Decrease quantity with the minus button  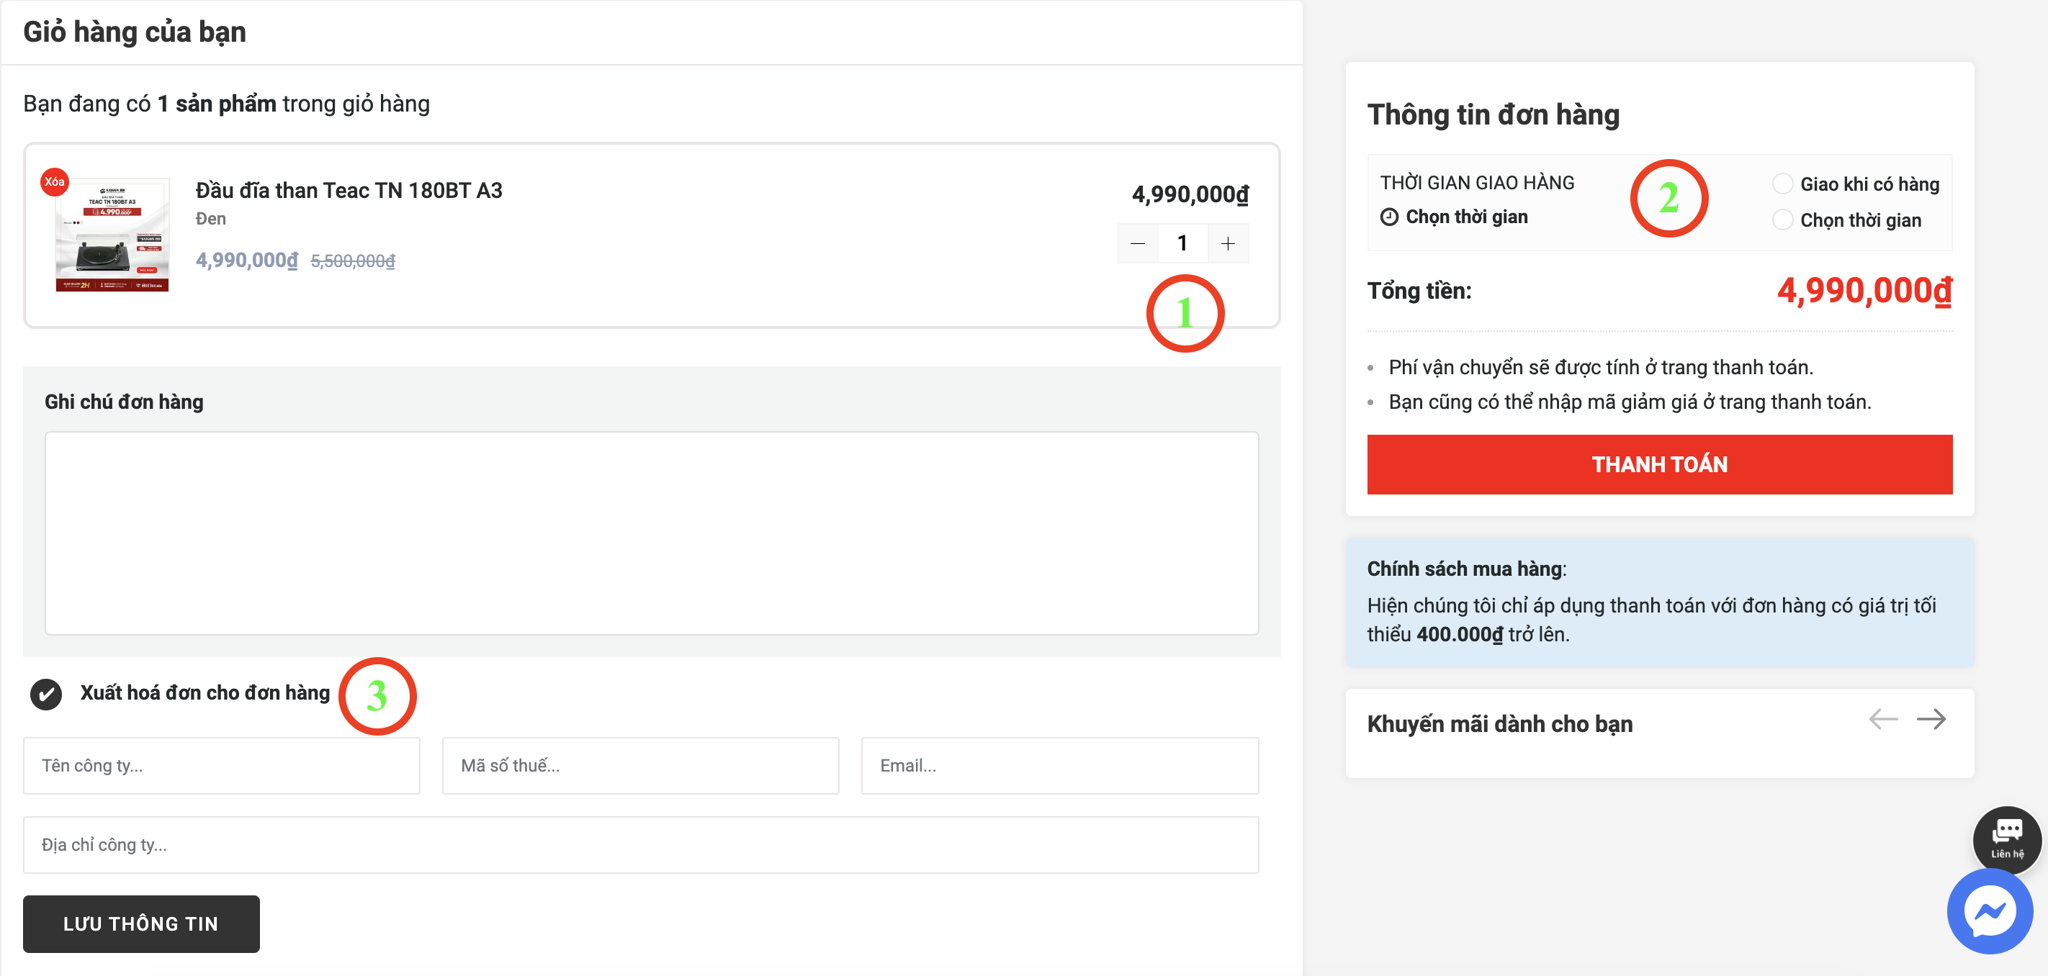click(1137, 243)
